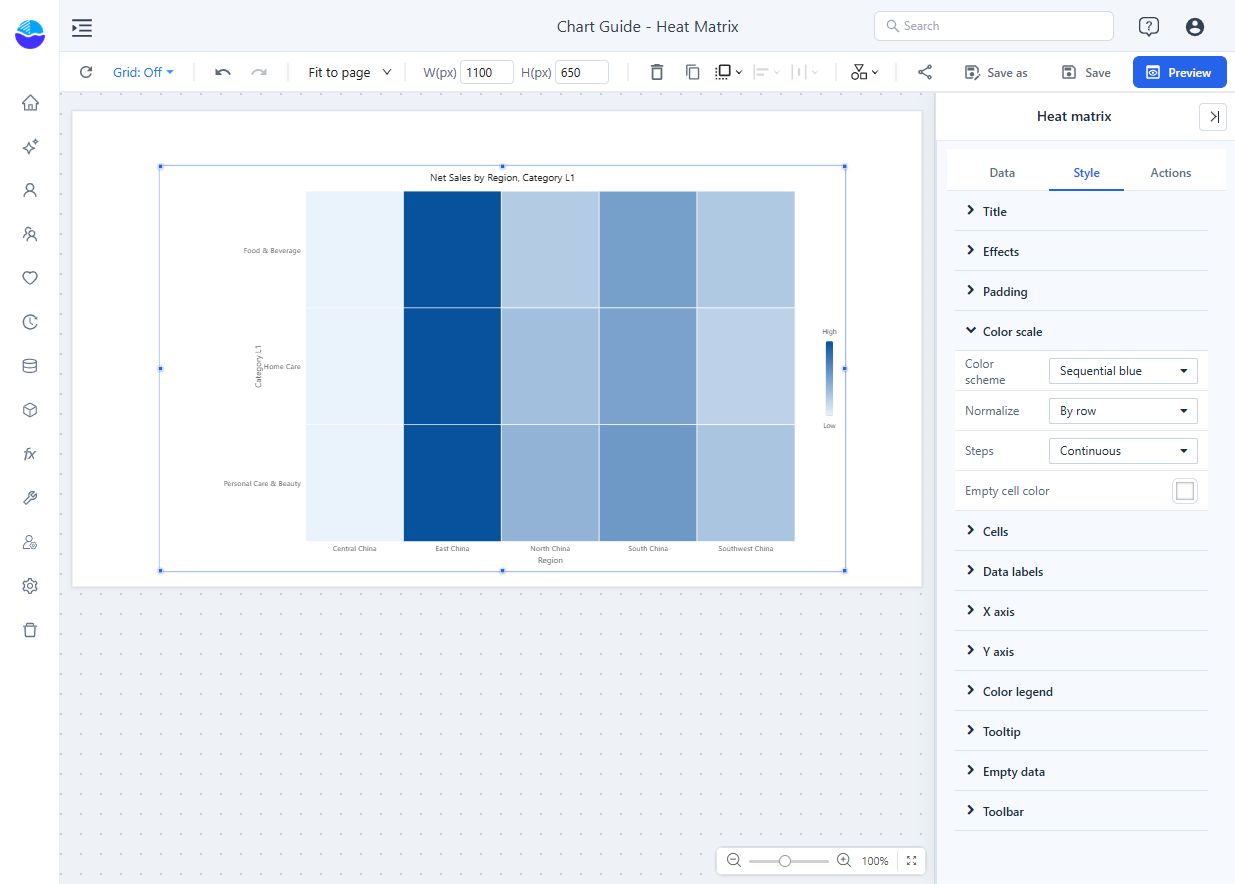1235x884 pixels.
Task: Zoom out using the minus magnifier
Action: (734, 860)
